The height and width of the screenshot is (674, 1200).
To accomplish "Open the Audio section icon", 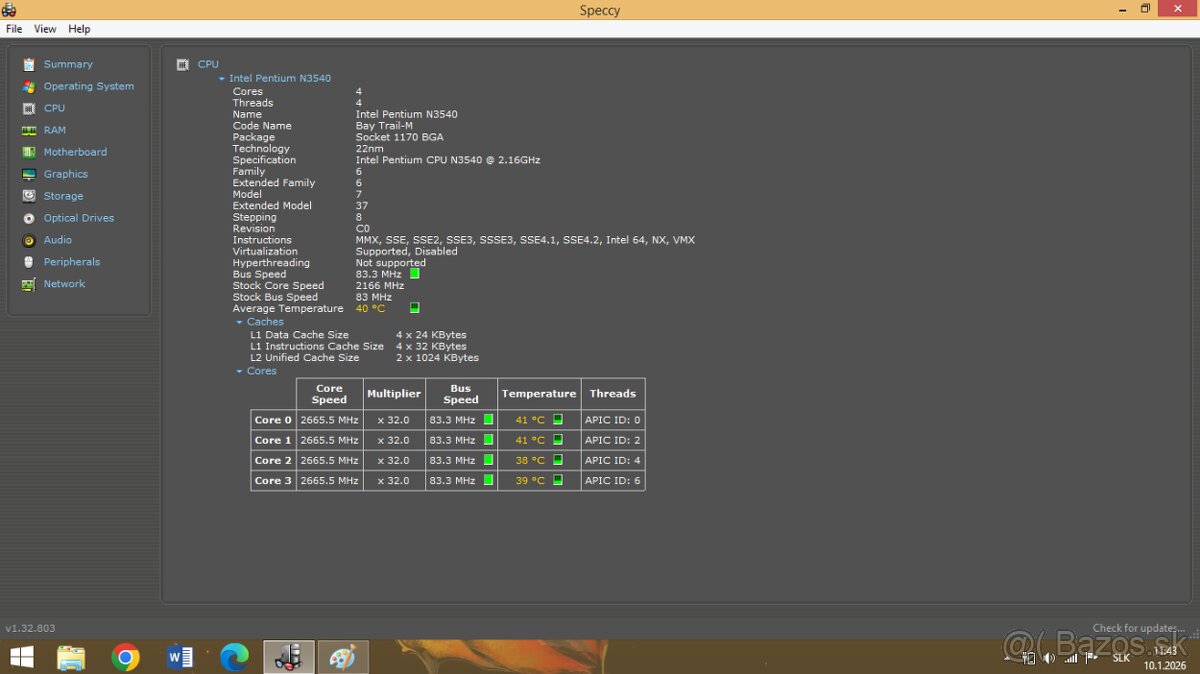I will (30, 239).
